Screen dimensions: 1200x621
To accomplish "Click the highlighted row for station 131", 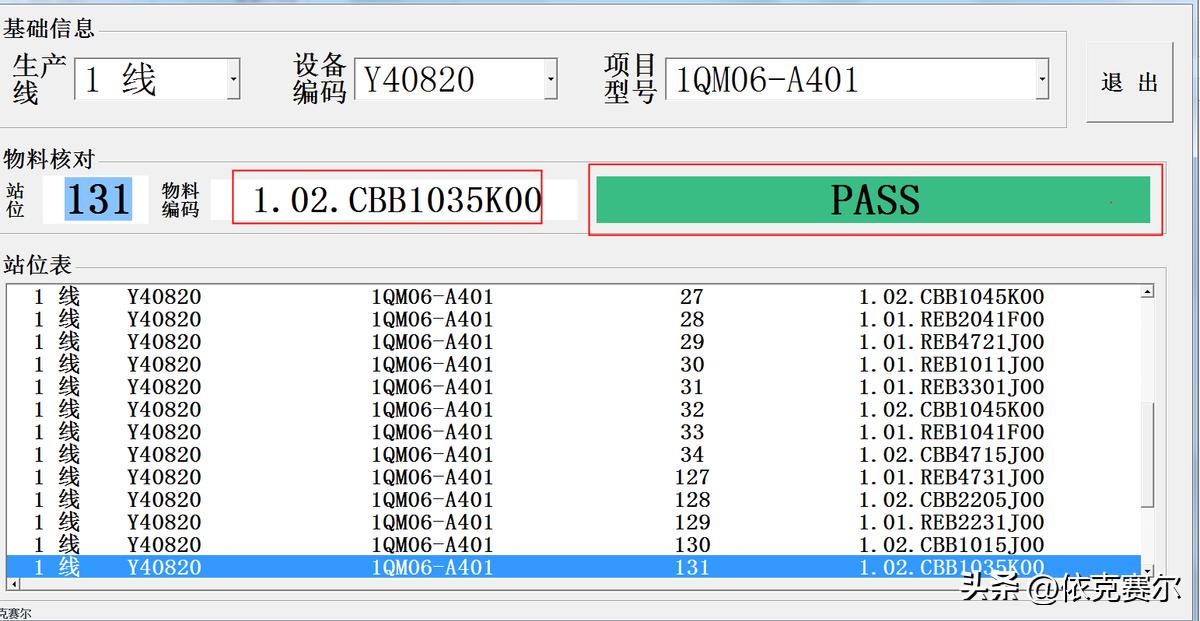I will click(500, 567).
